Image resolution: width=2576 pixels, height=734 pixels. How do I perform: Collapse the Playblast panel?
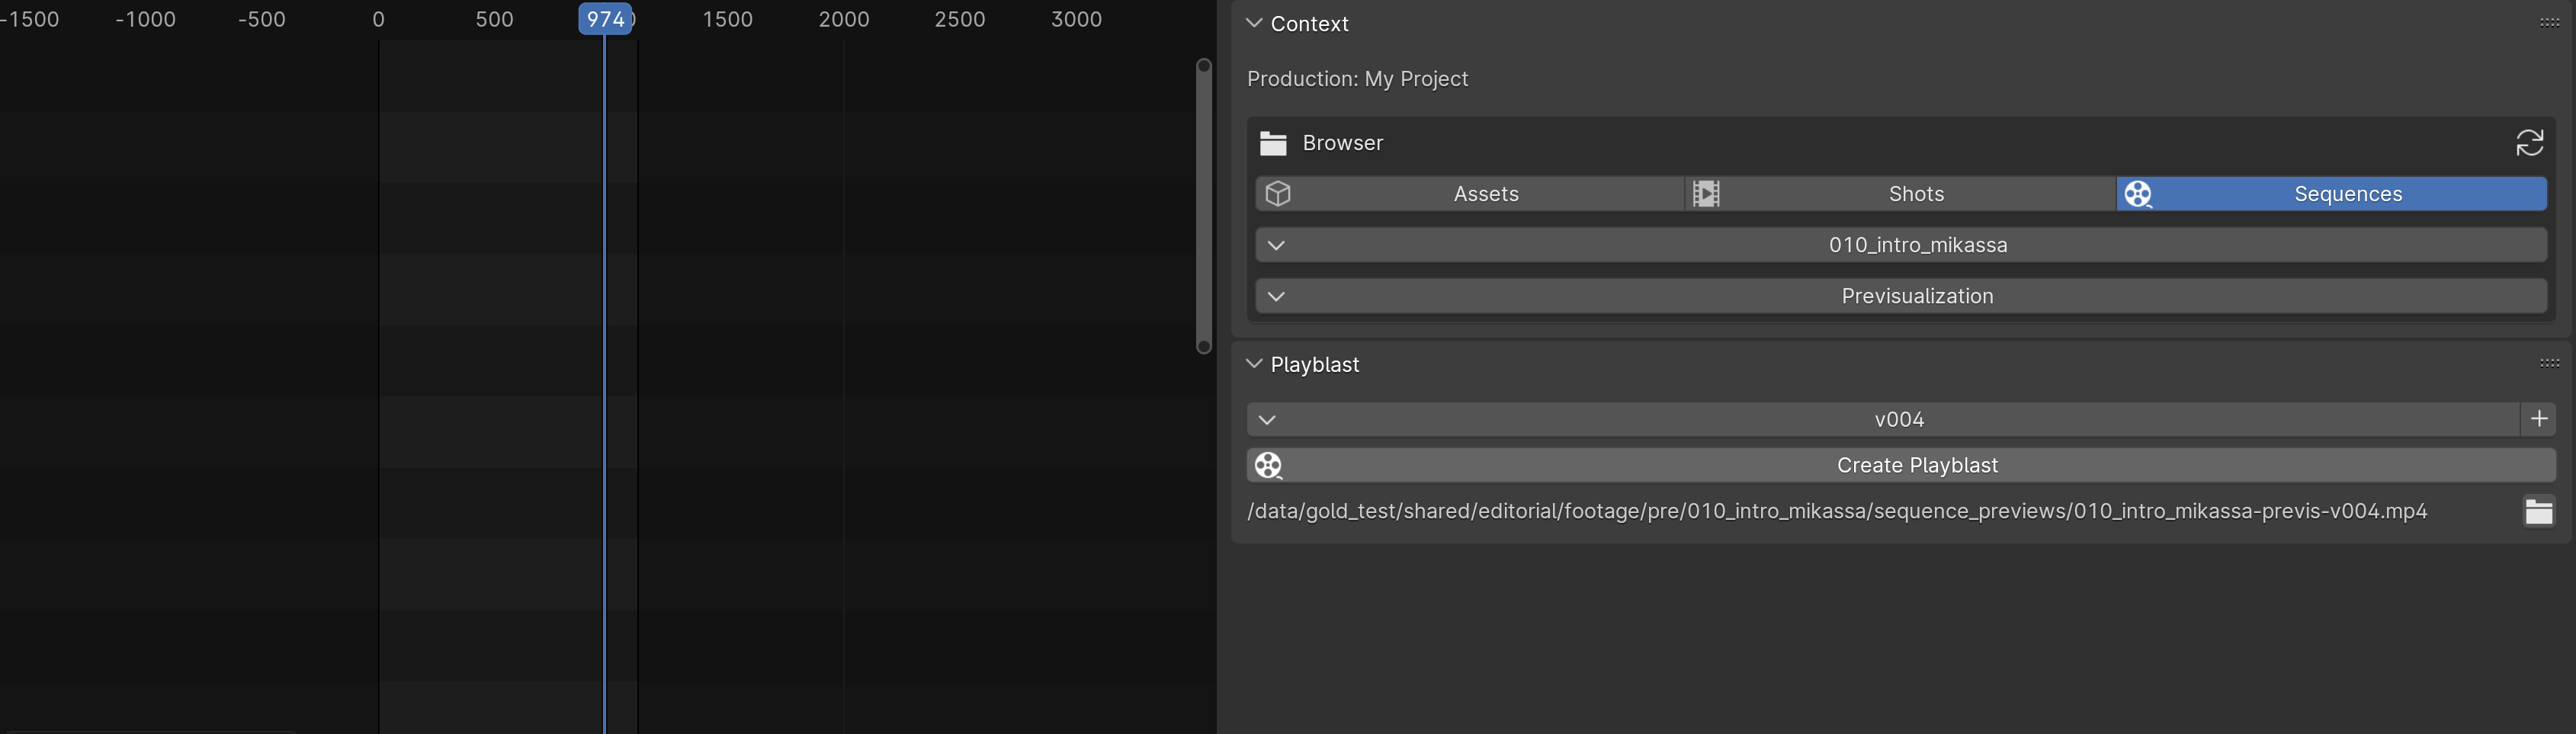[x=1254, y=363]
